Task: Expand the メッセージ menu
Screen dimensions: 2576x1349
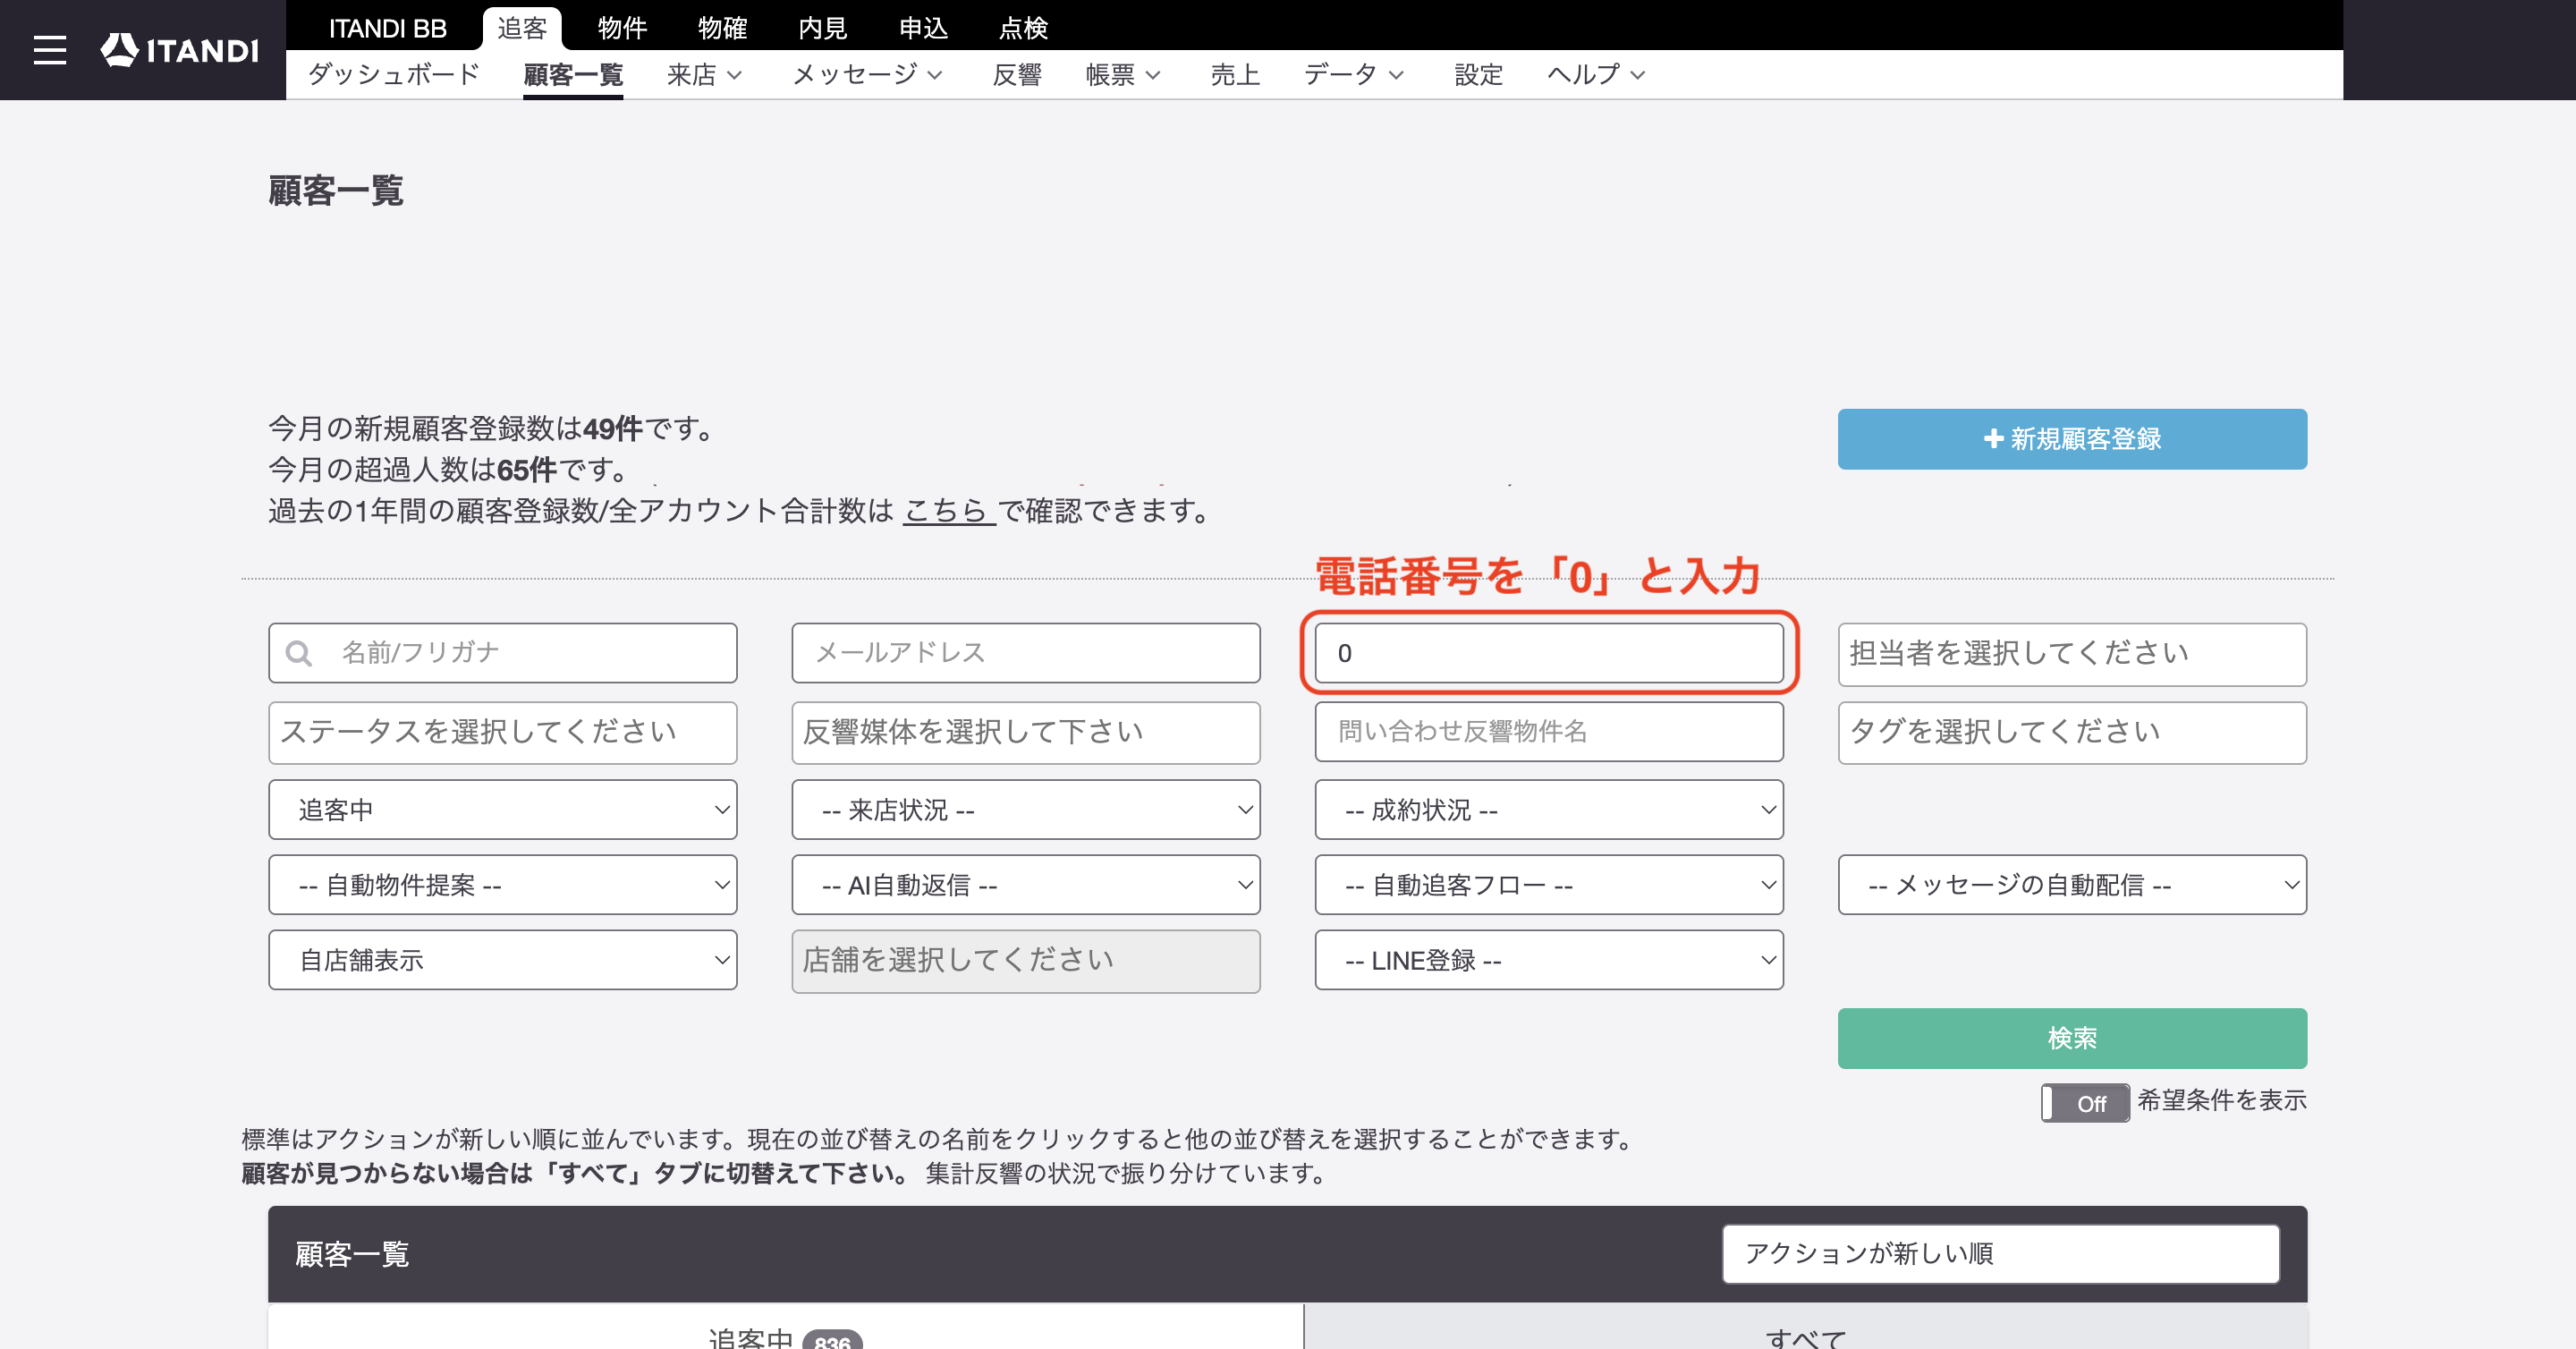Action: [867, 74]
